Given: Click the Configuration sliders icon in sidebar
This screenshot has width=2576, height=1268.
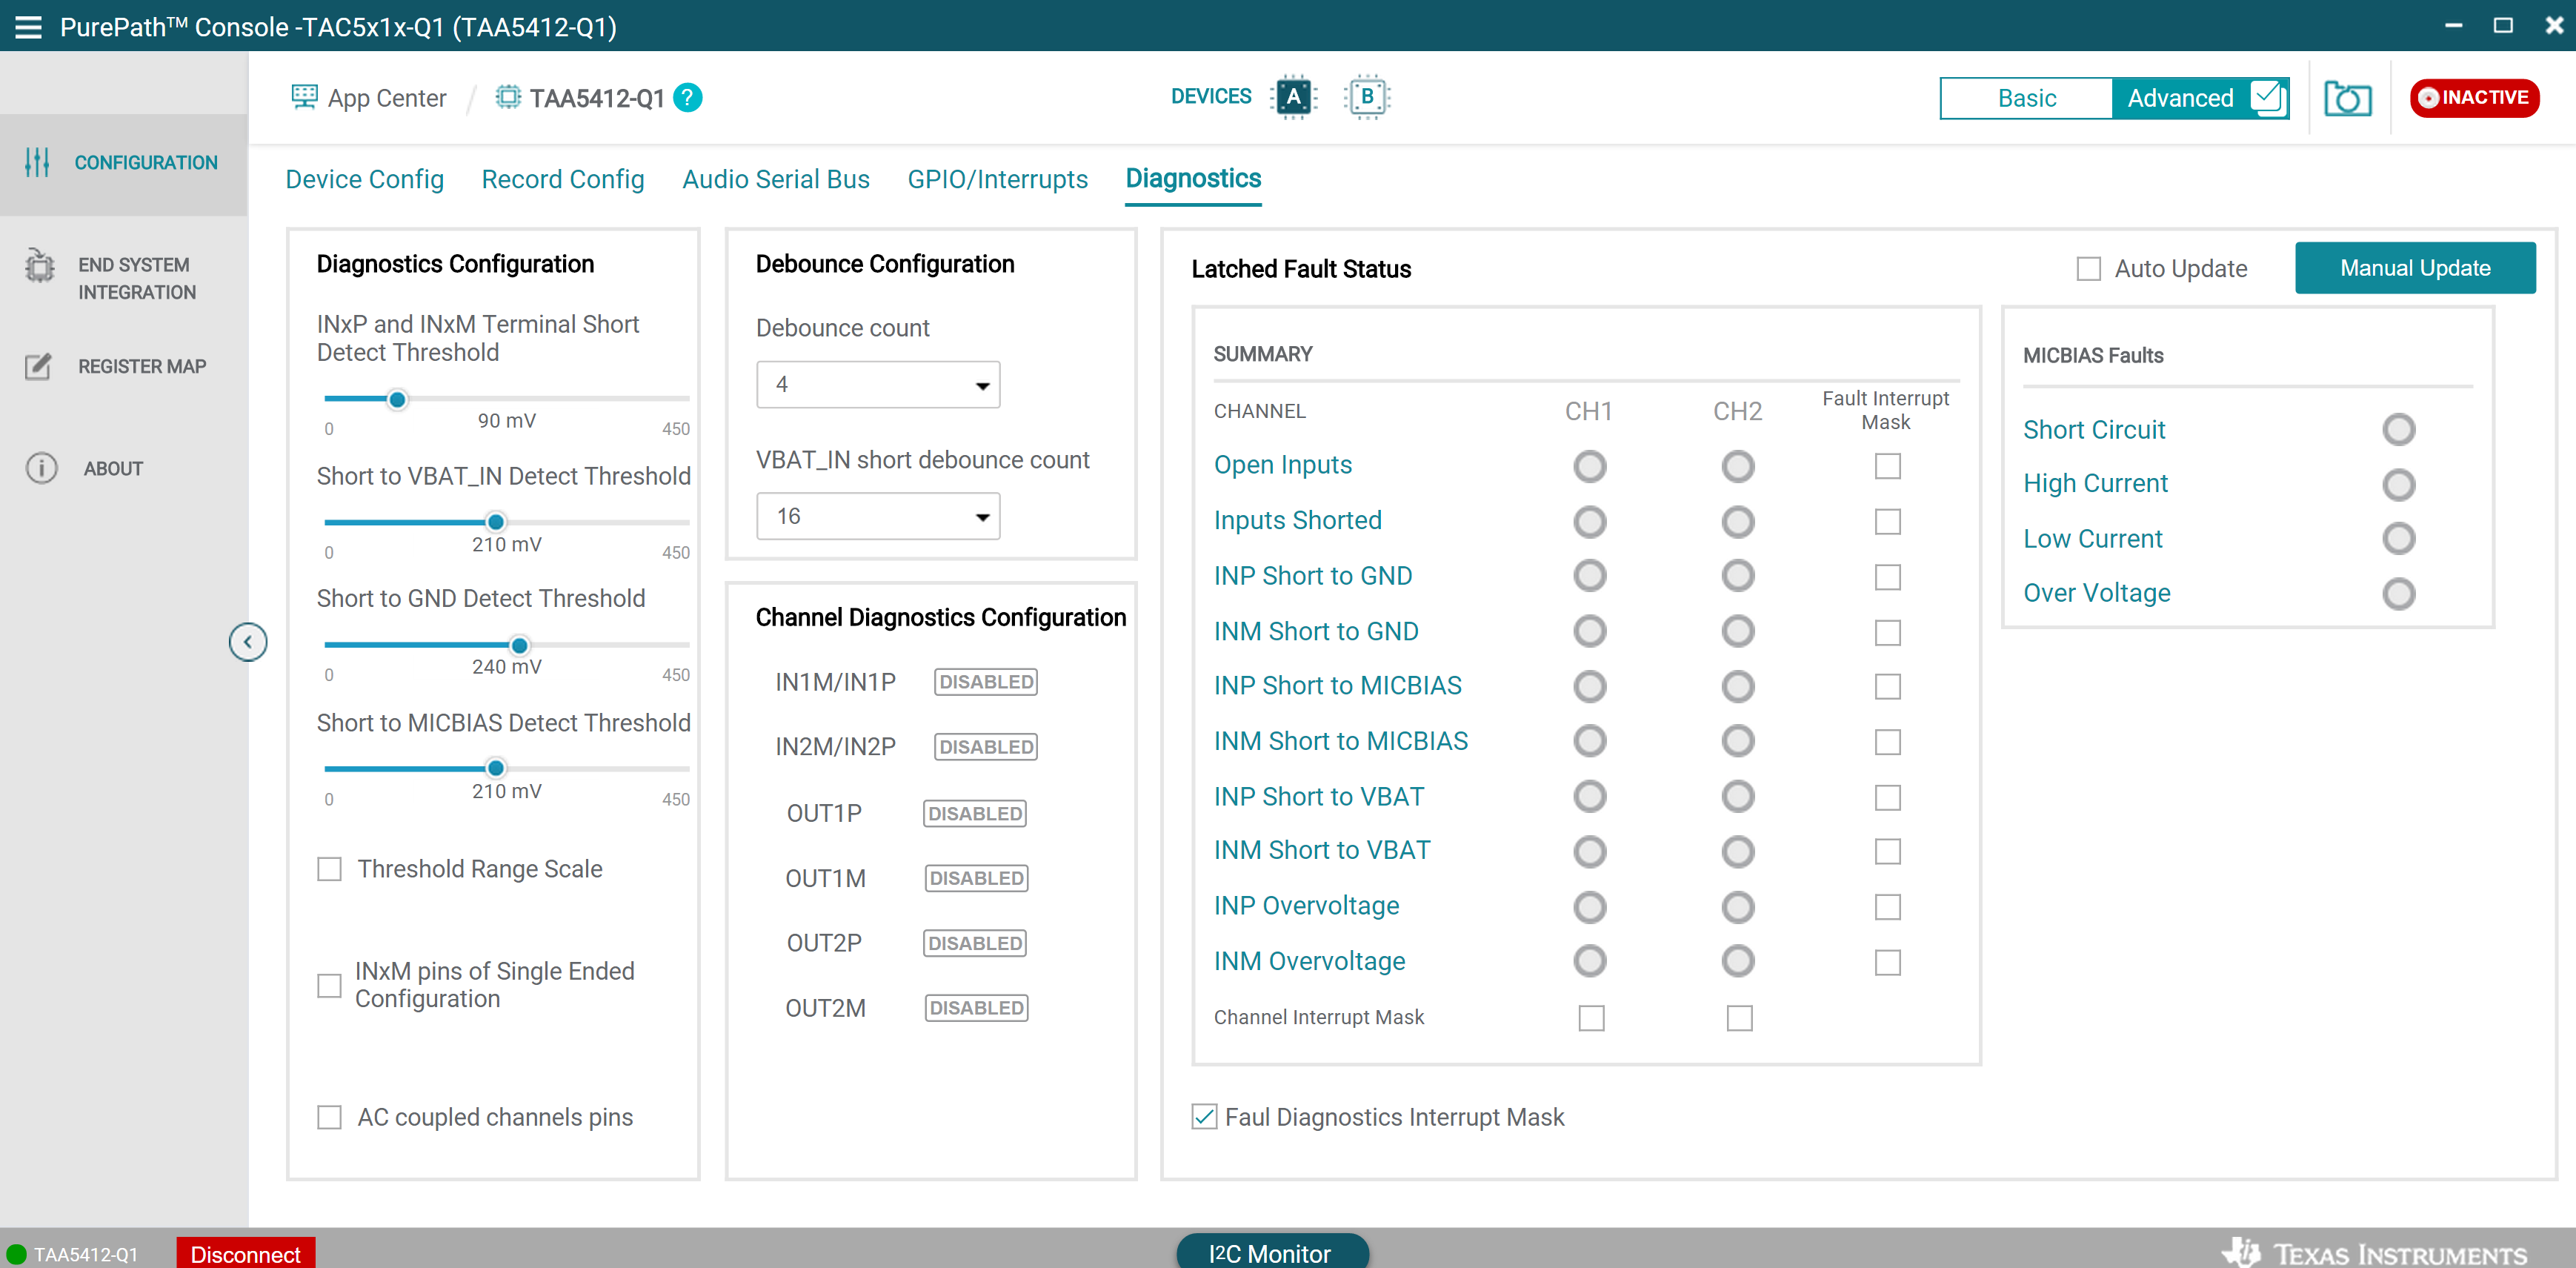Looking at the screenshot, I should pos(37,162).
